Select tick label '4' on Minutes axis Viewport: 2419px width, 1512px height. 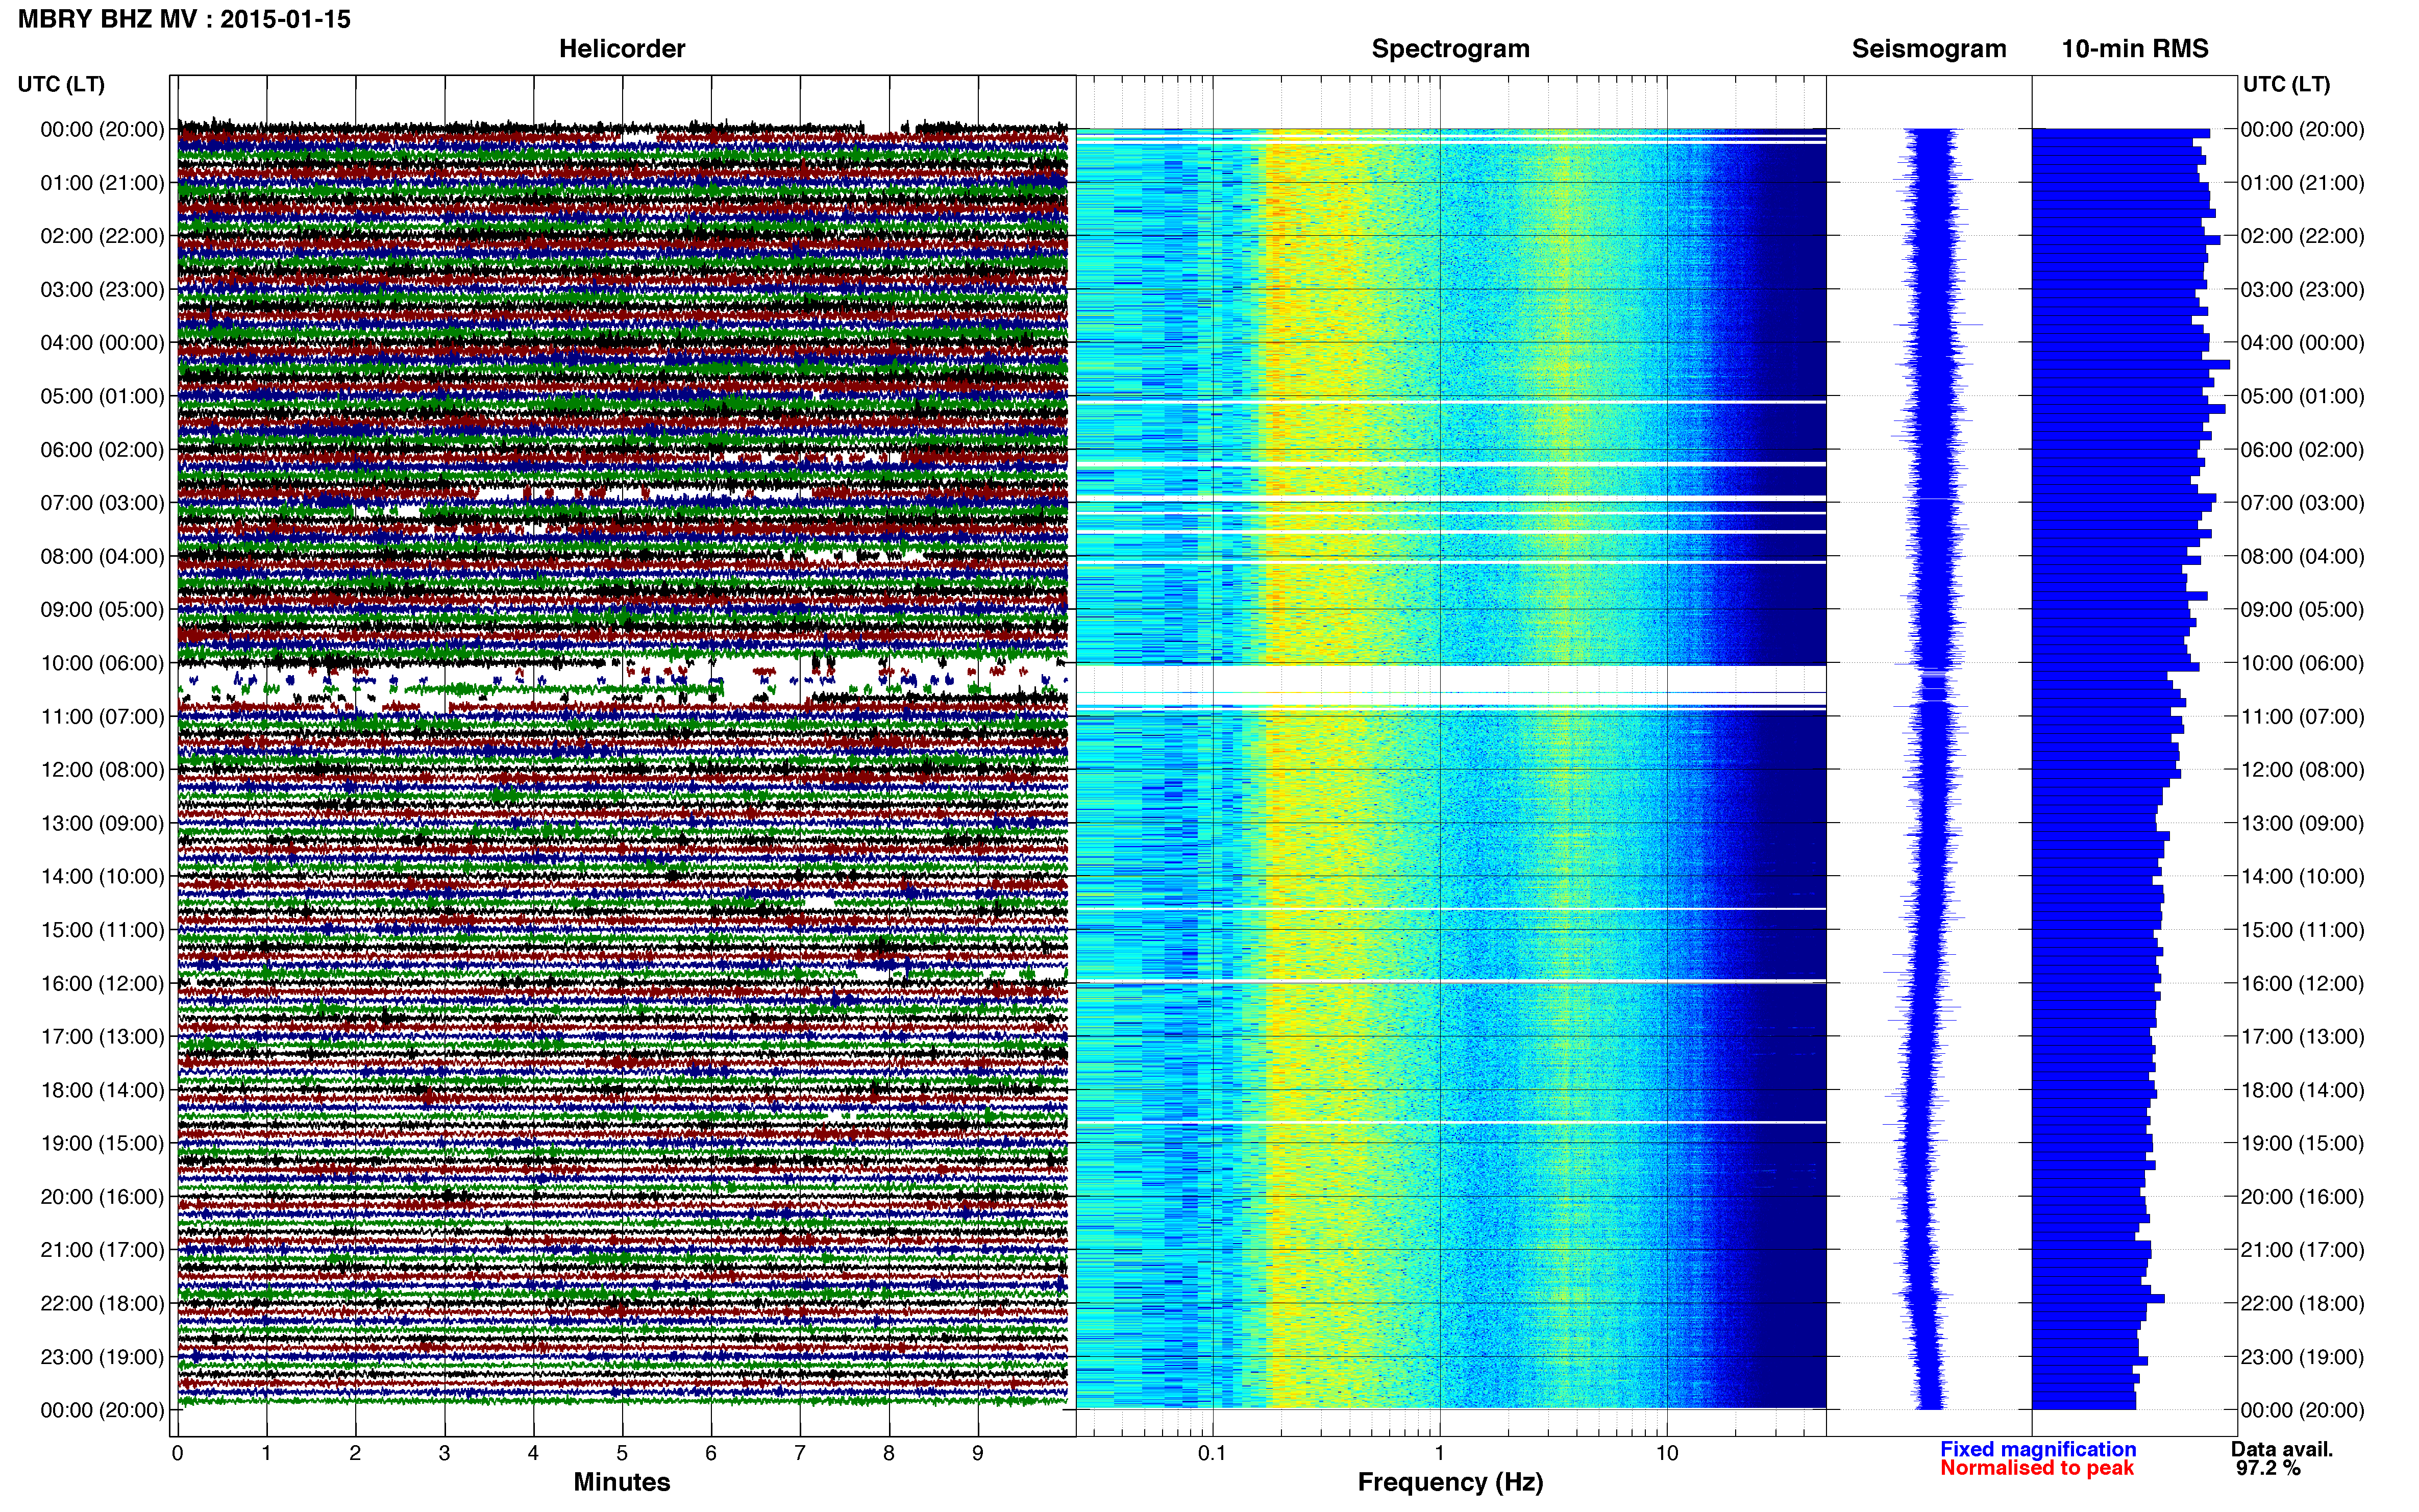tap(533, 1454)
